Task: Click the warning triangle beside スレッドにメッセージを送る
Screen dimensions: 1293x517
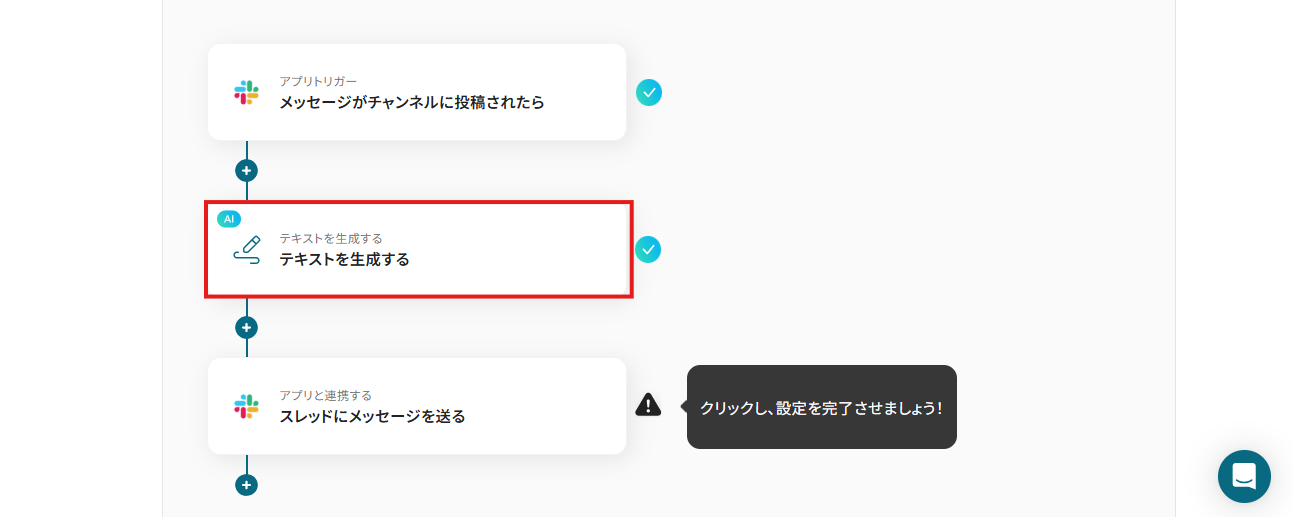Action: (x=648, y=404)
